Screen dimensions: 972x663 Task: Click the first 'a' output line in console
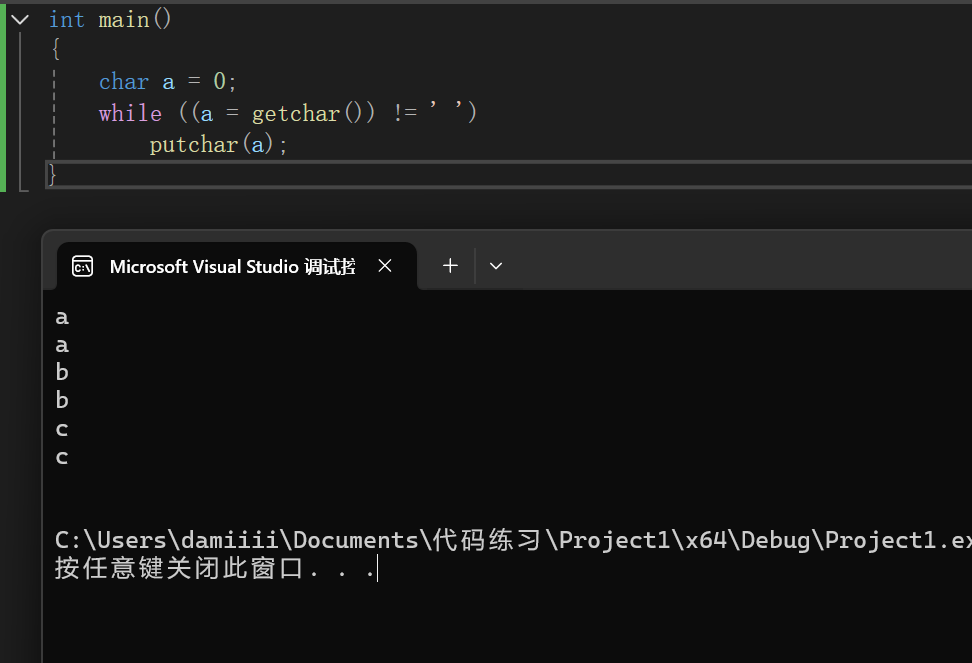pos(62,317)
